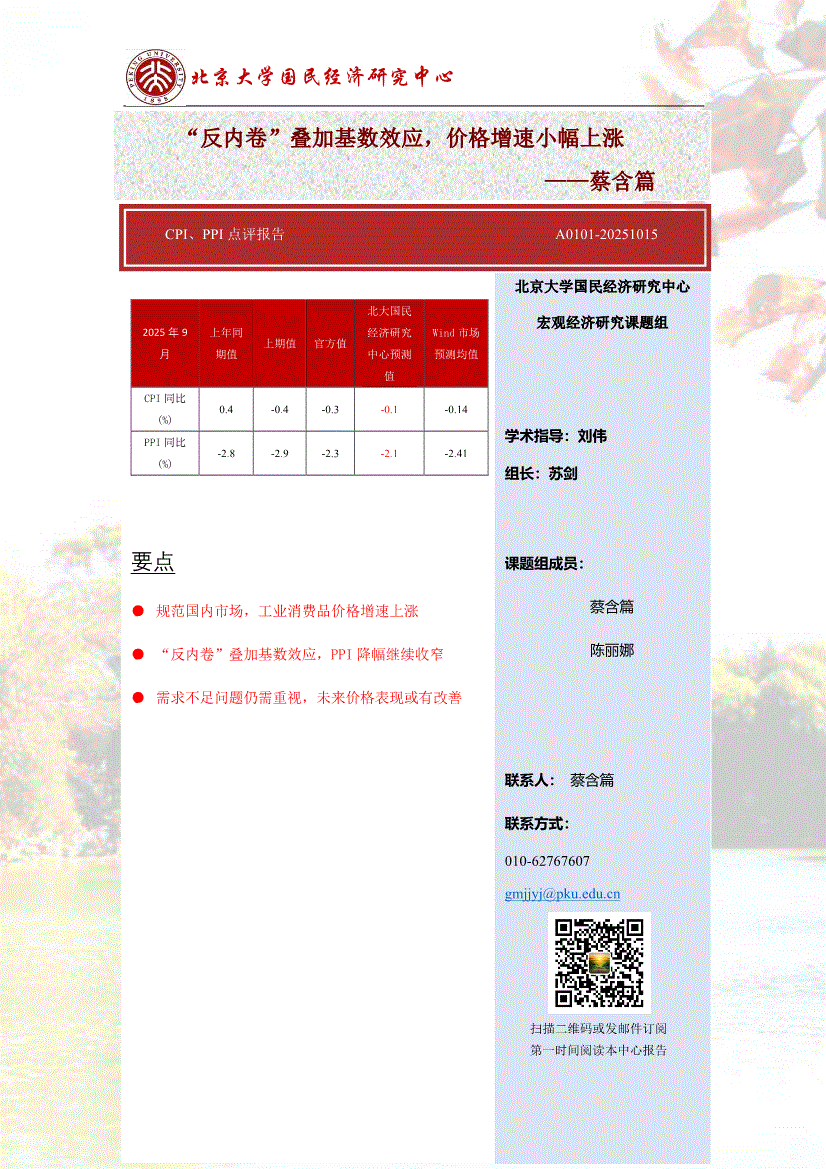The height and width of the screenshot is (1169, 826).
Task: Click the Peking University seal logo
Action: [x=155, y=77]
